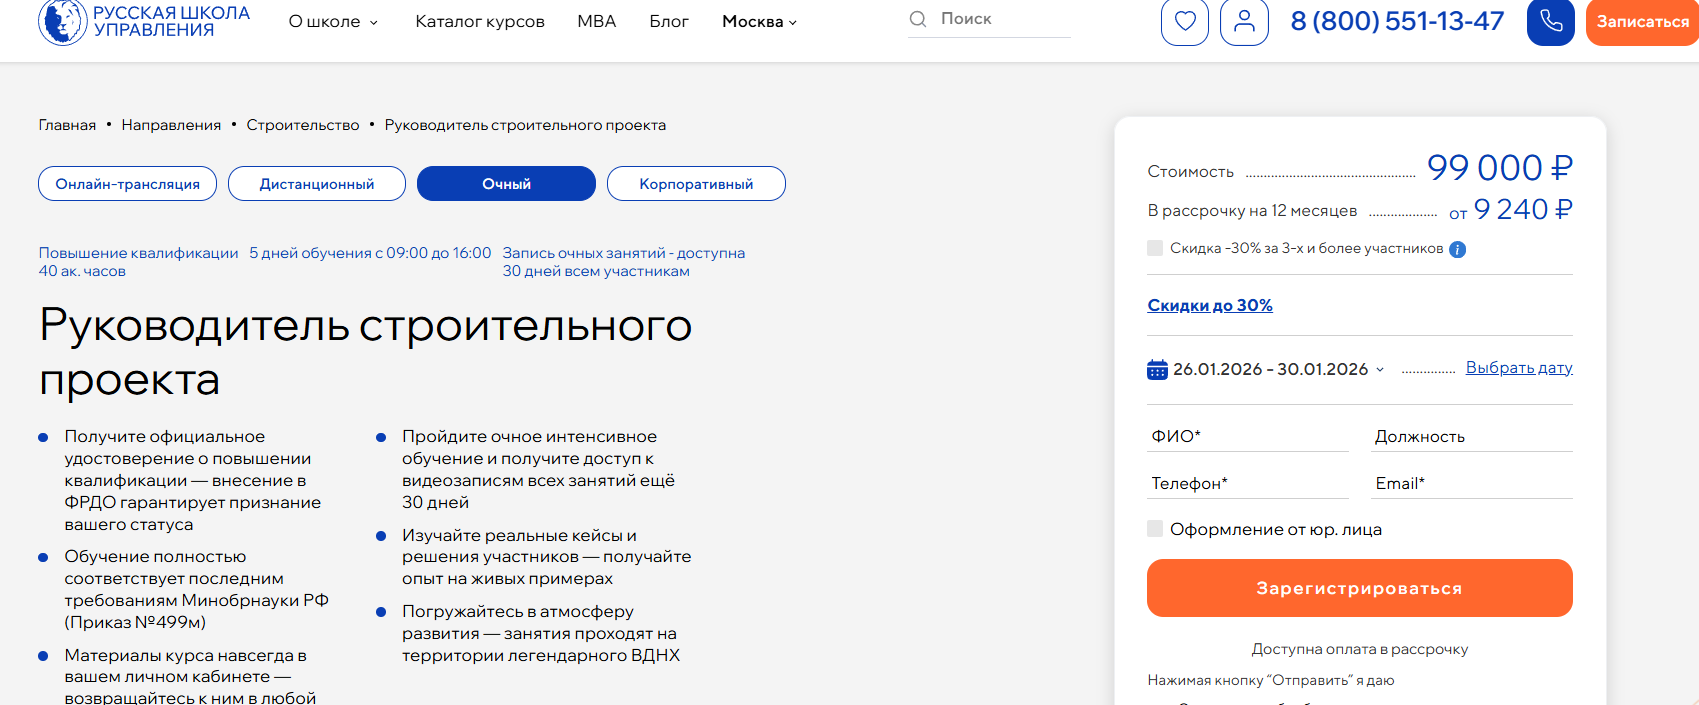Click the 'Выбрать дату' link

(1518, 368)
